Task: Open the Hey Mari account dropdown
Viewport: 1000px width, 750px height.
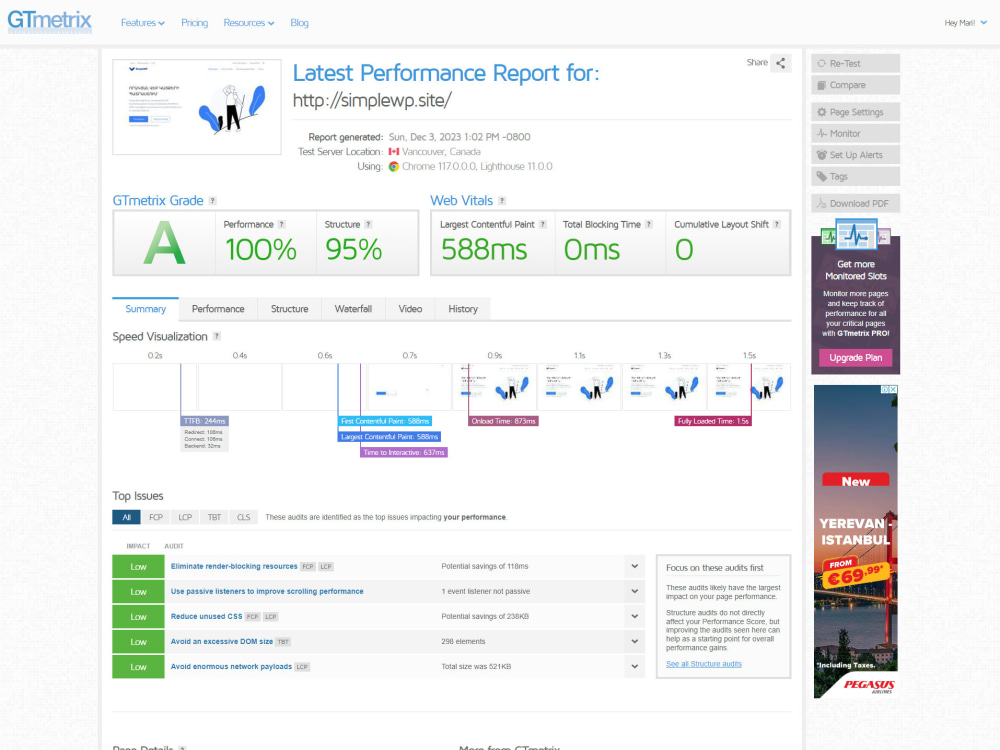Action: pyautogui.click(x=966, y=23)
